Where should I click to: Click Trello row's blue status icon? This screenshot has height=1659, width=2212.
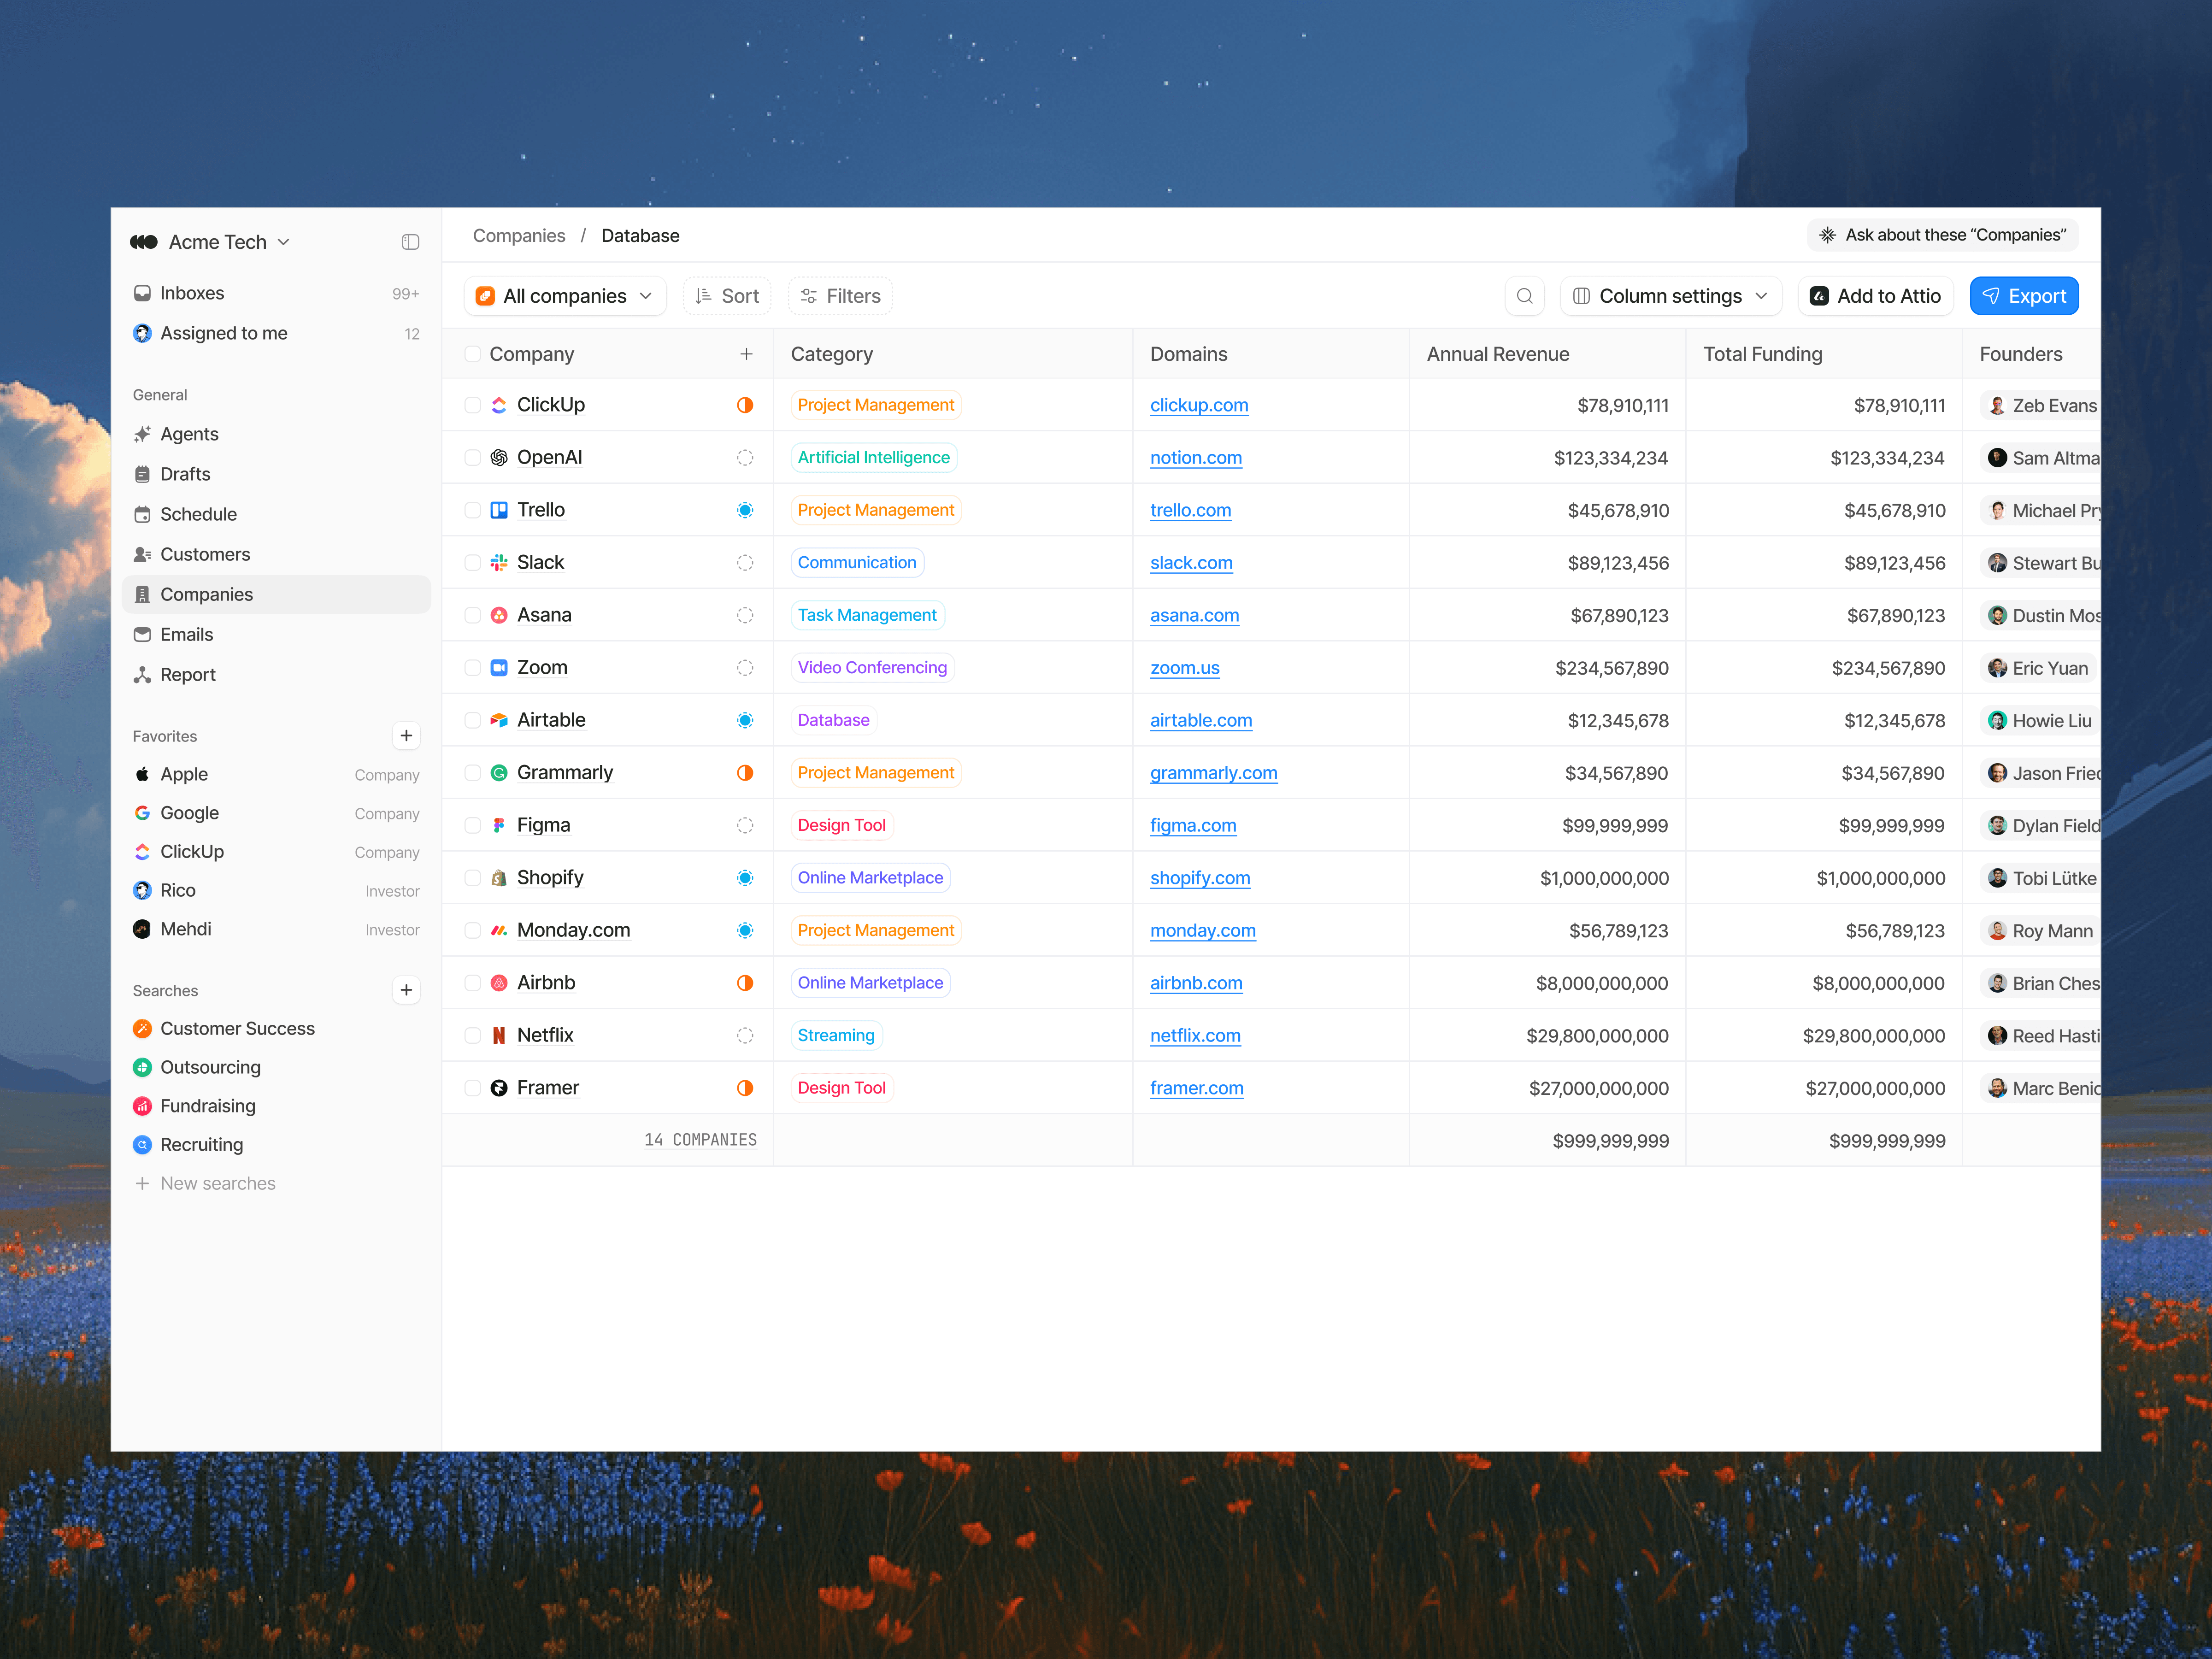tap(745, 510)
